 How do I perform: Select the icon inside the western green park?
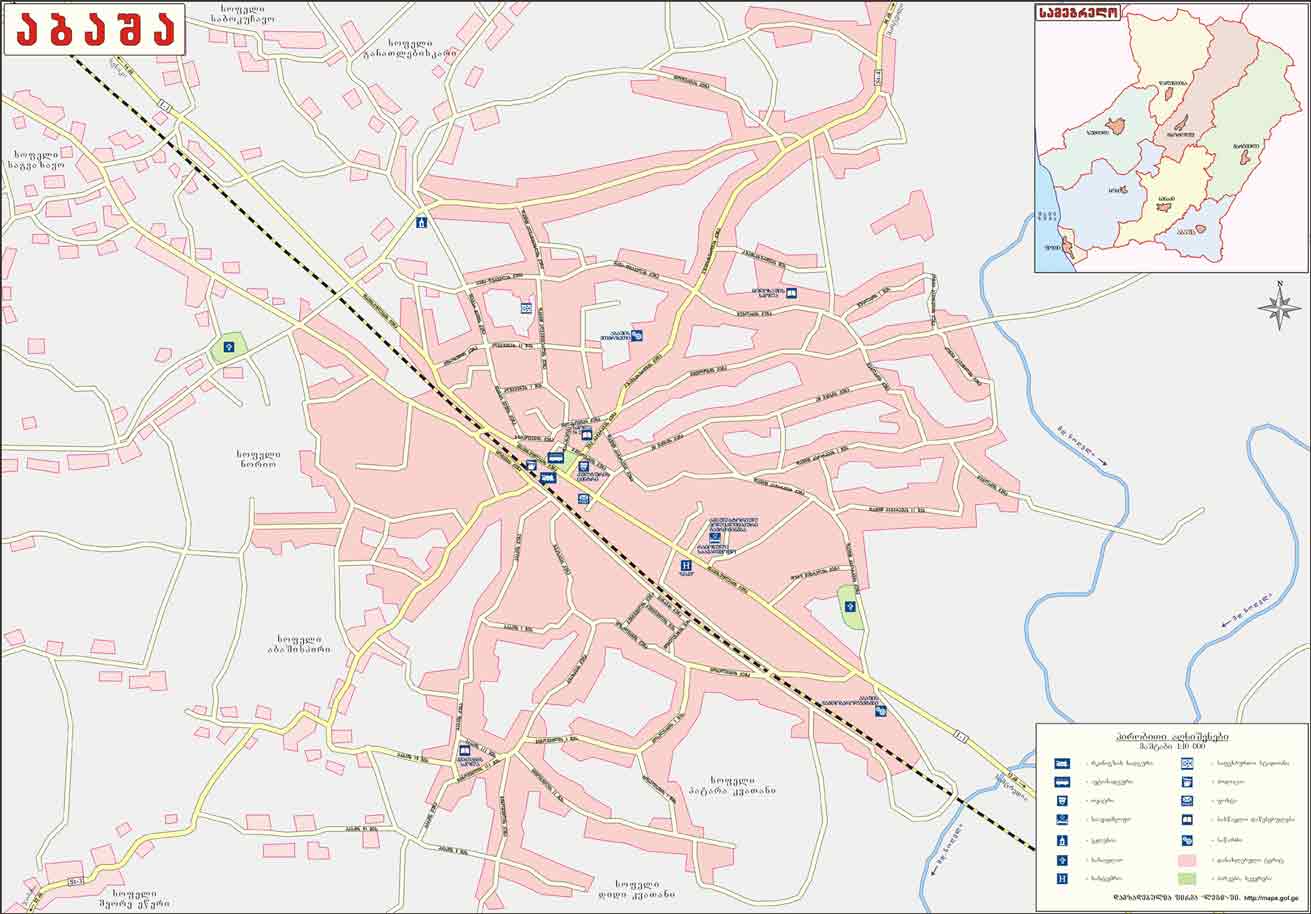pyautogui.click(x=228, y=347)
